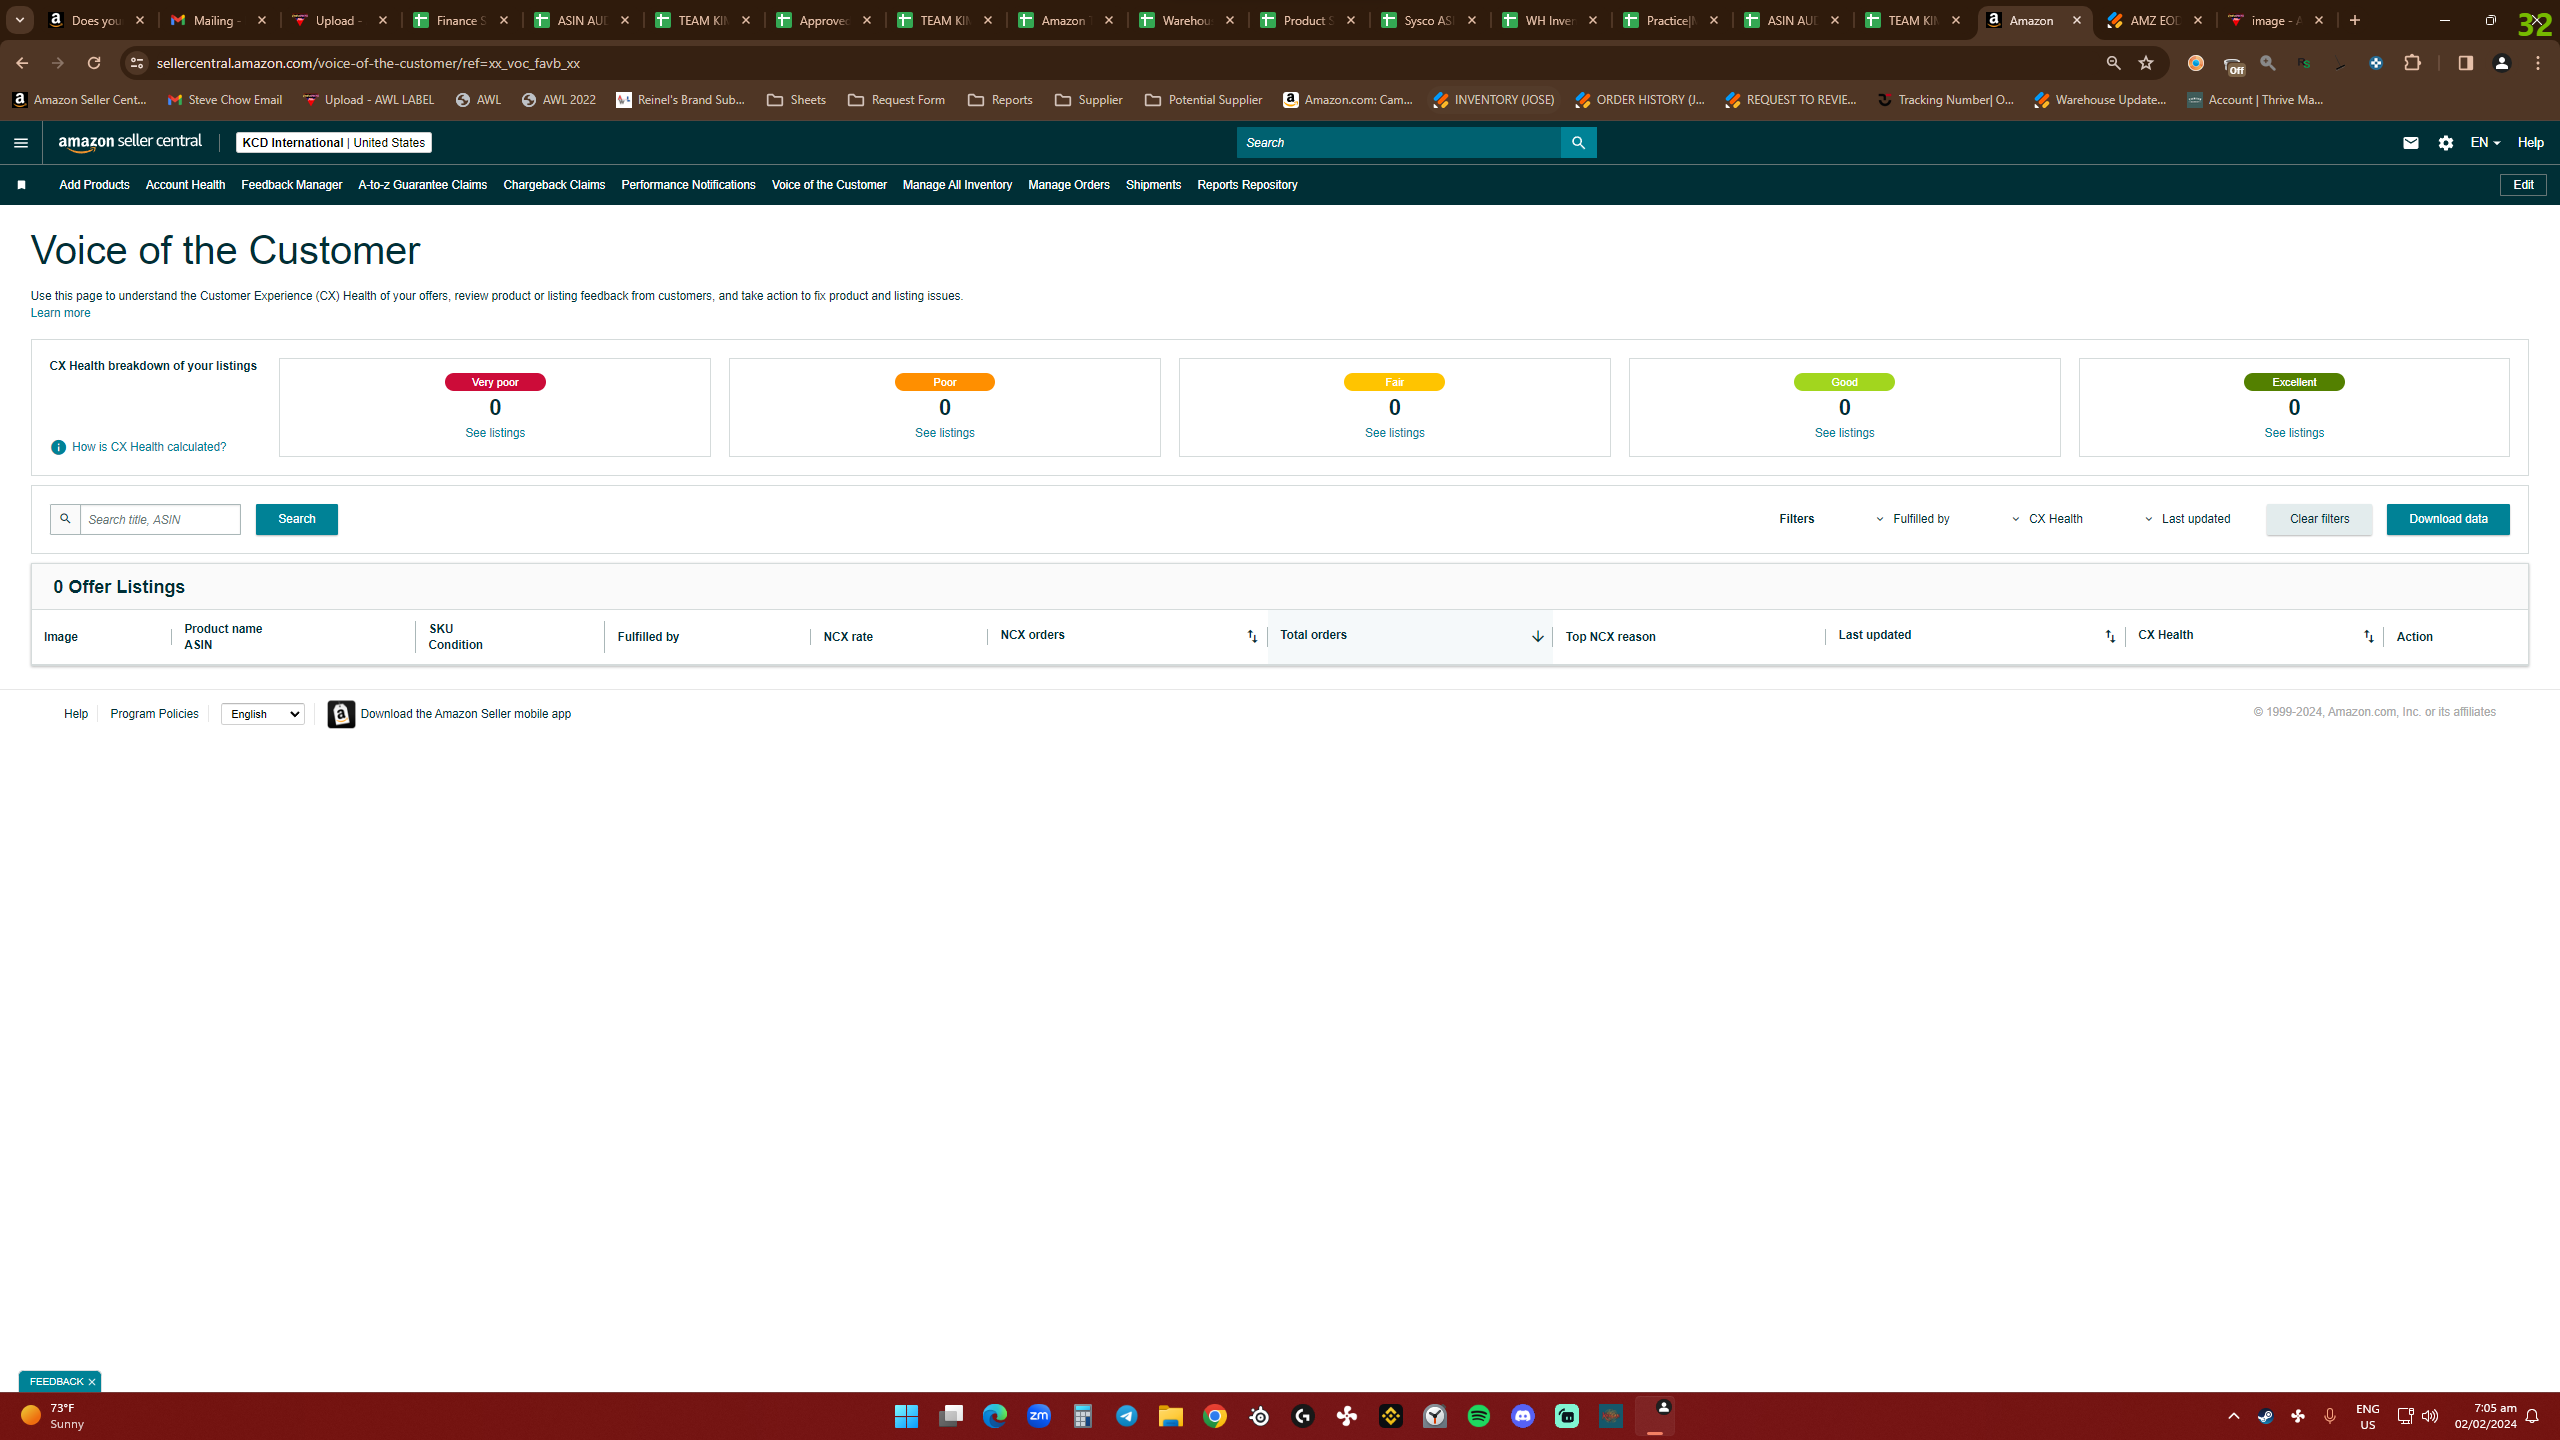Viewport: 2560px width, 1440px height.
Task: Click the search magnifier button in Seller Central header
Action: 1578,143
